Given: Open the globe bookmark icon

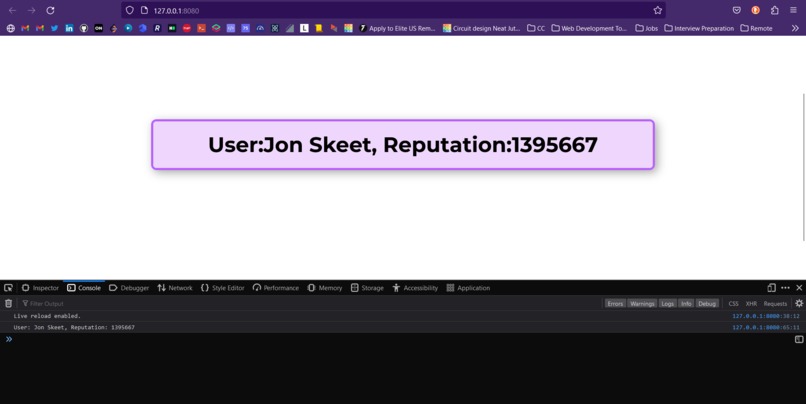Looking at the screenshot, I should pos(10,28).
